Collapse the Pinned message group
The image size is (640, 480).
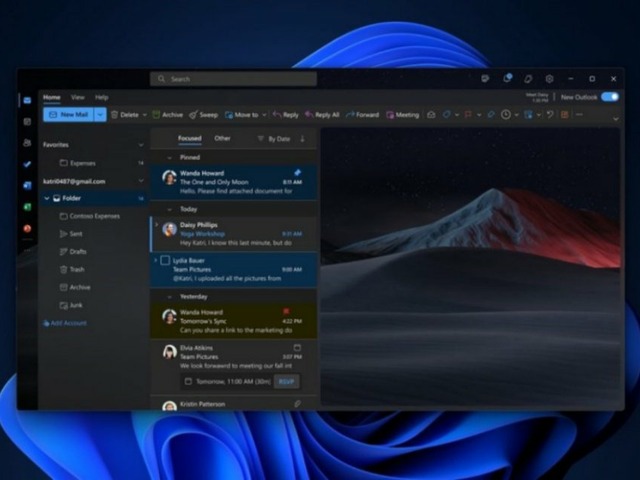pyautogui.click(x=170, y=157)
